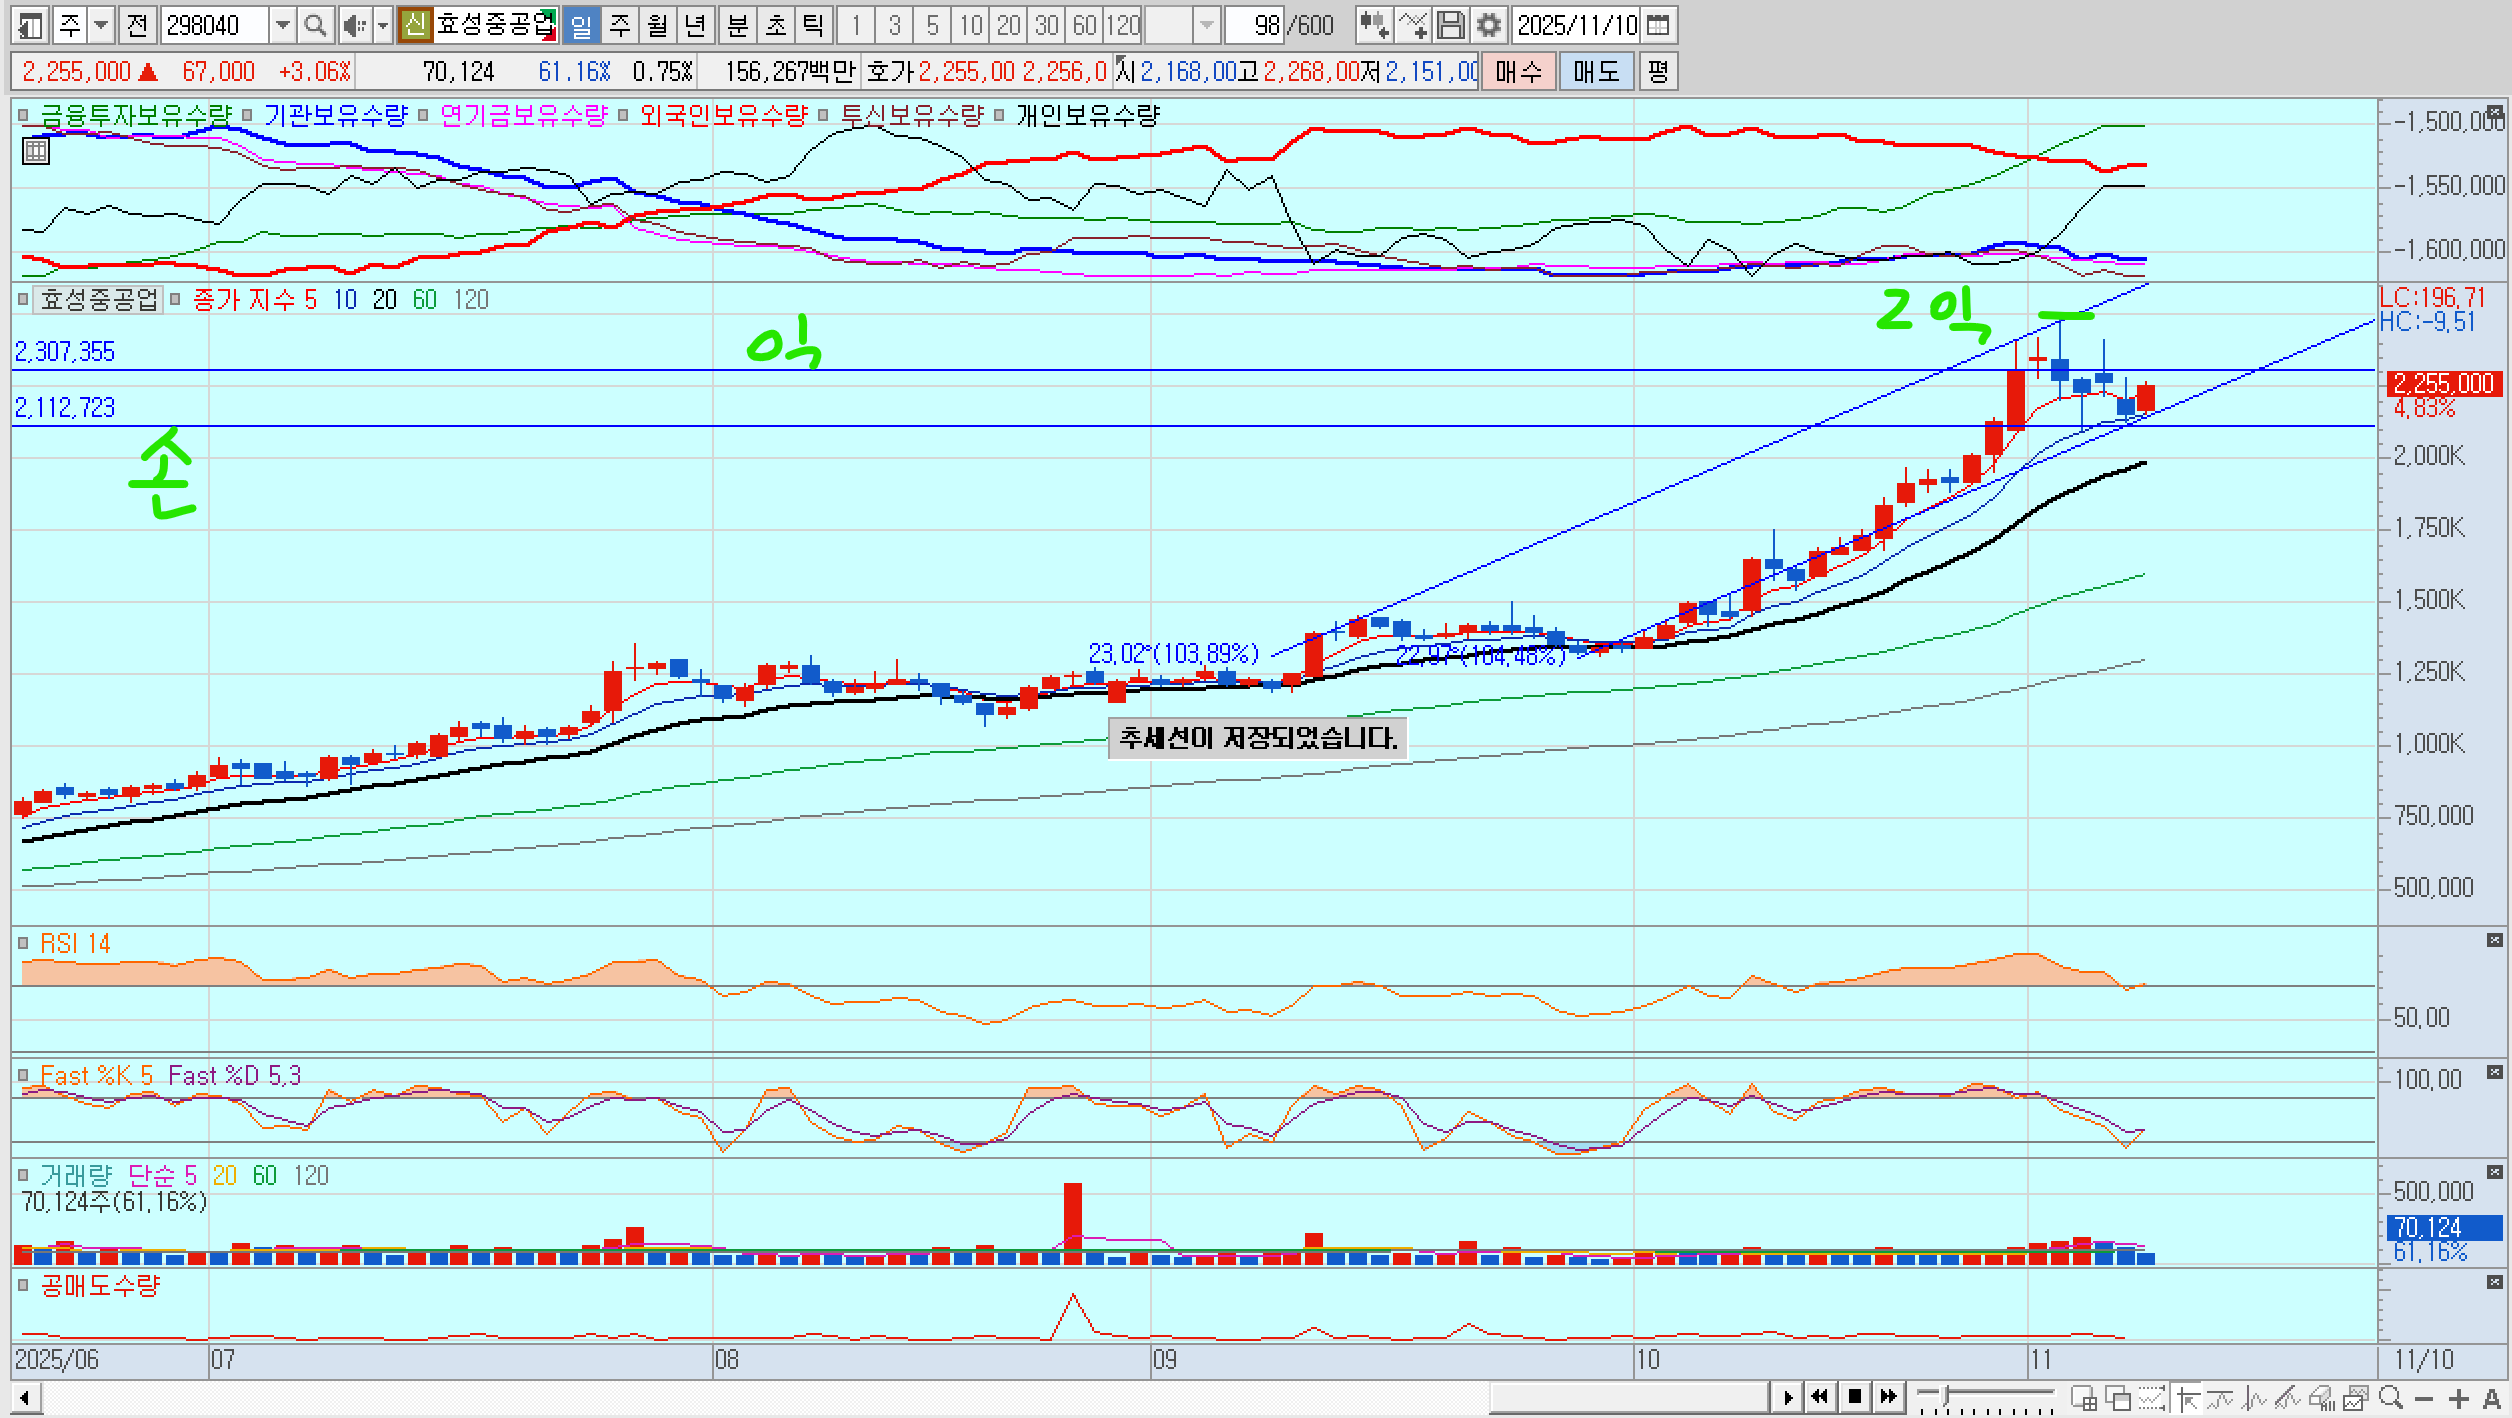Screen dimensions: 2512x1418
Task: Click the 매수 buy button
Action: 1518,71
